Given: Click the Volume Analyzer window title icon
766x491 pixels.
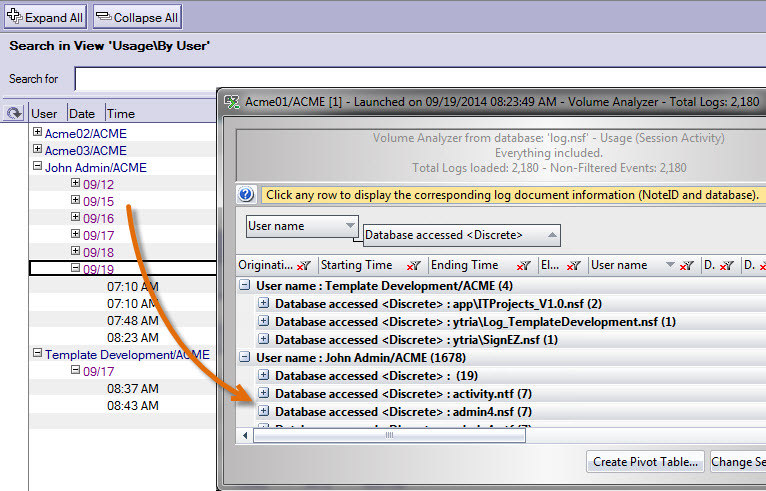Looking at the screenshot, I should 232,102.
